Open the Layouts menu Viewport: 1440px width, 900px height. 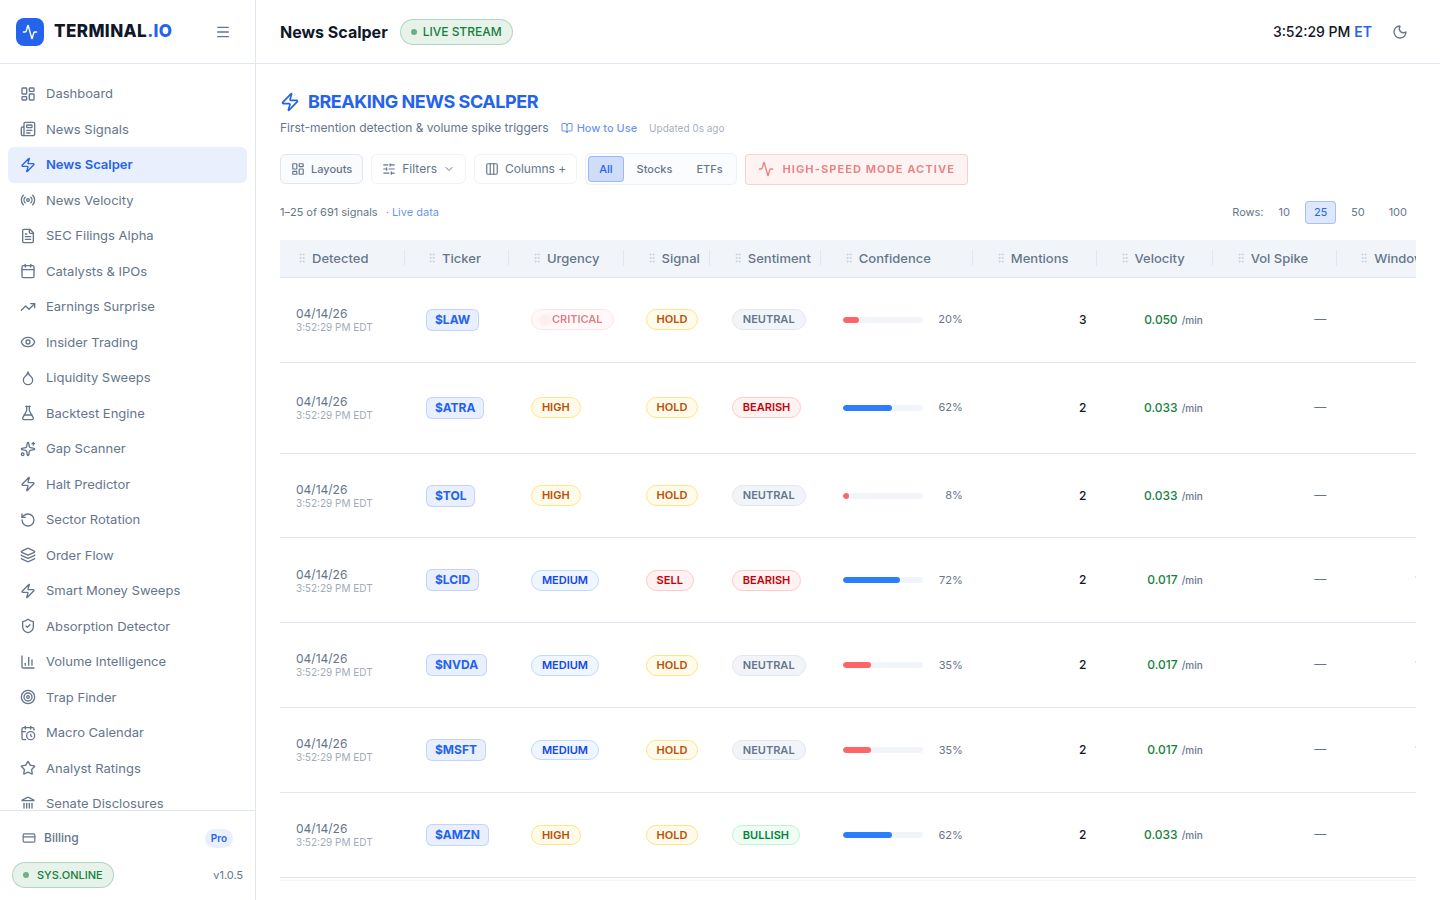(x=321, y=169)
